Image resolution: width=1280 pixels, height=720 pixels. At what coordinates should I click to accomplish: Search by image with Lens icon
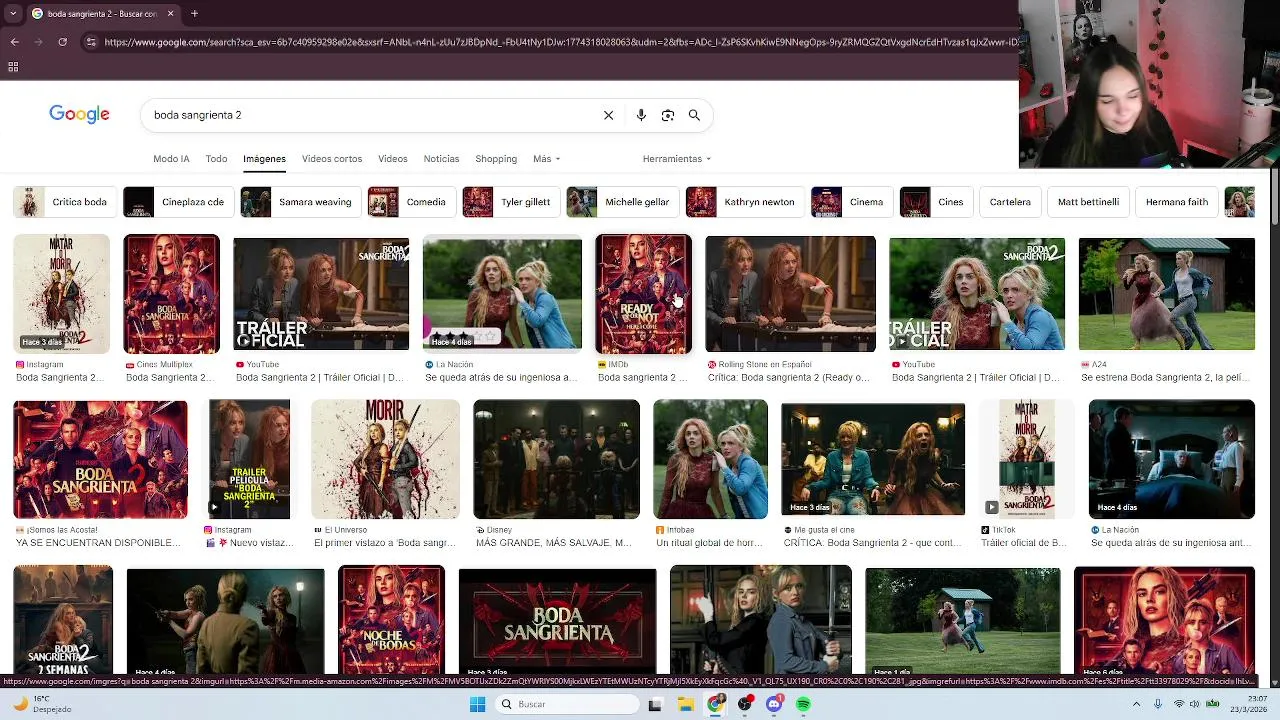[668, 115]
